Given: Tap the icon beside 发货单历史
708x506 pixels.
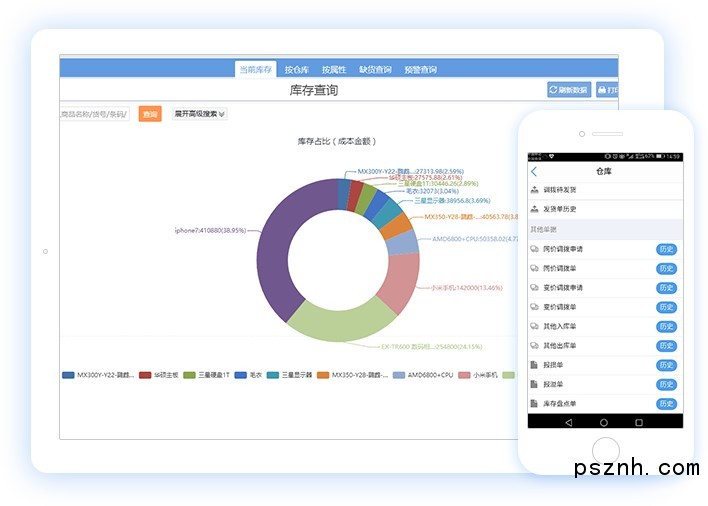Looking at the screenshot, I should pos(534,209).
